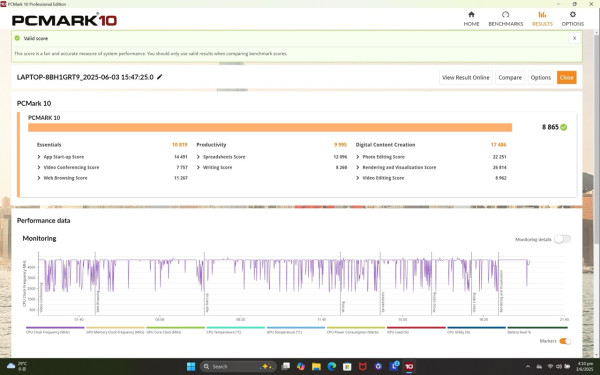Click the Compare button

(x=510, y=77)
